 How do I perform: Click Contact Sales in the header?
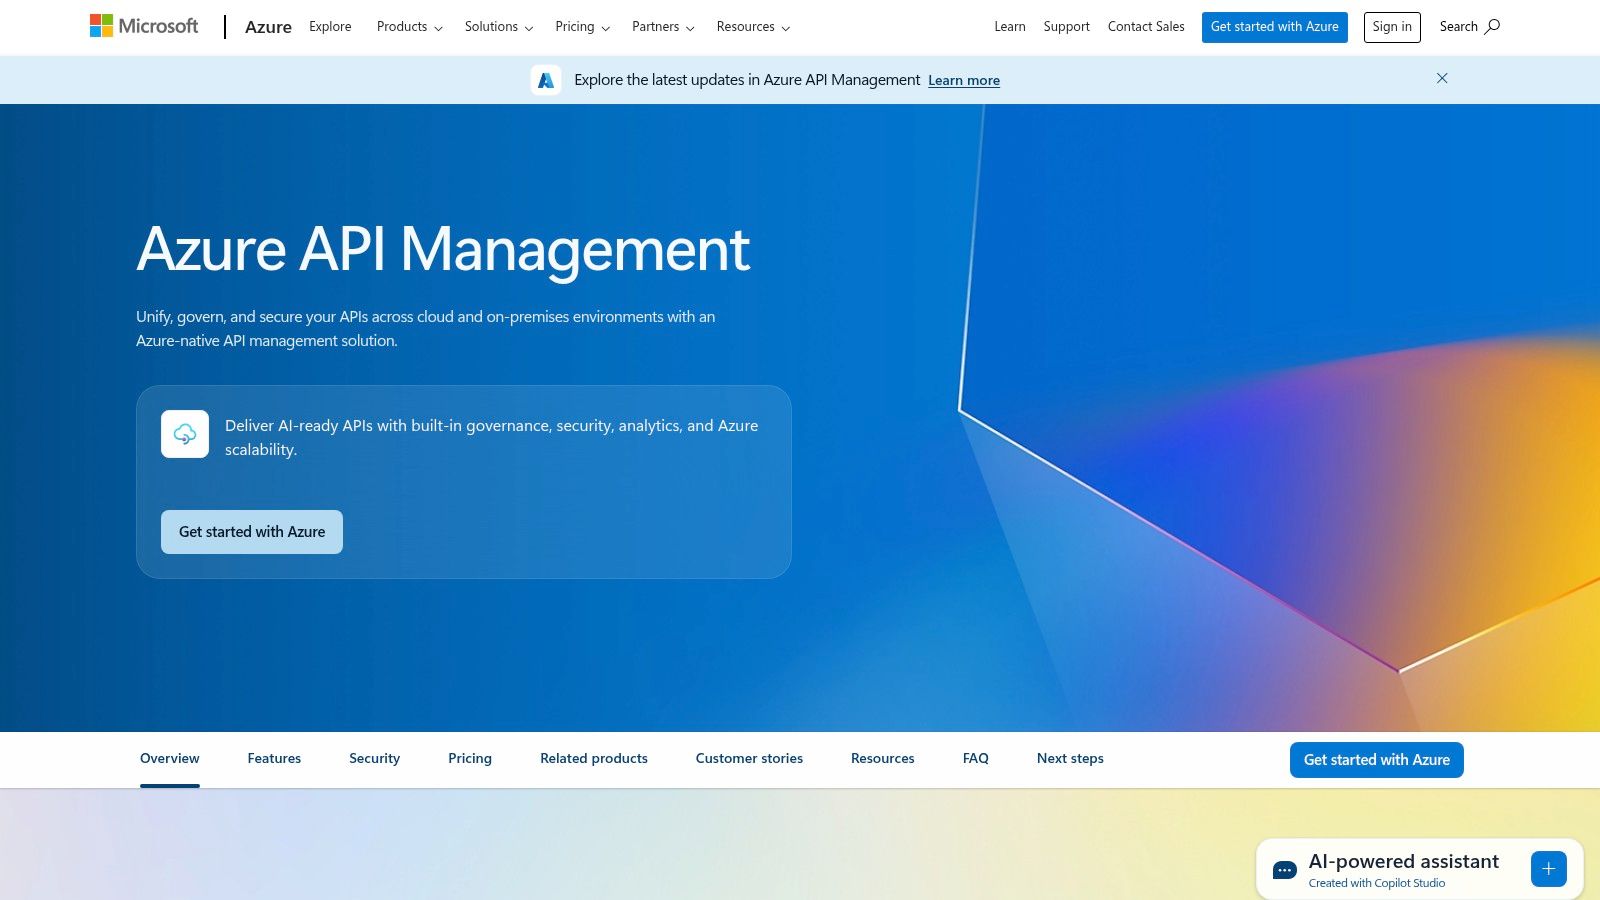[1146, 27]
